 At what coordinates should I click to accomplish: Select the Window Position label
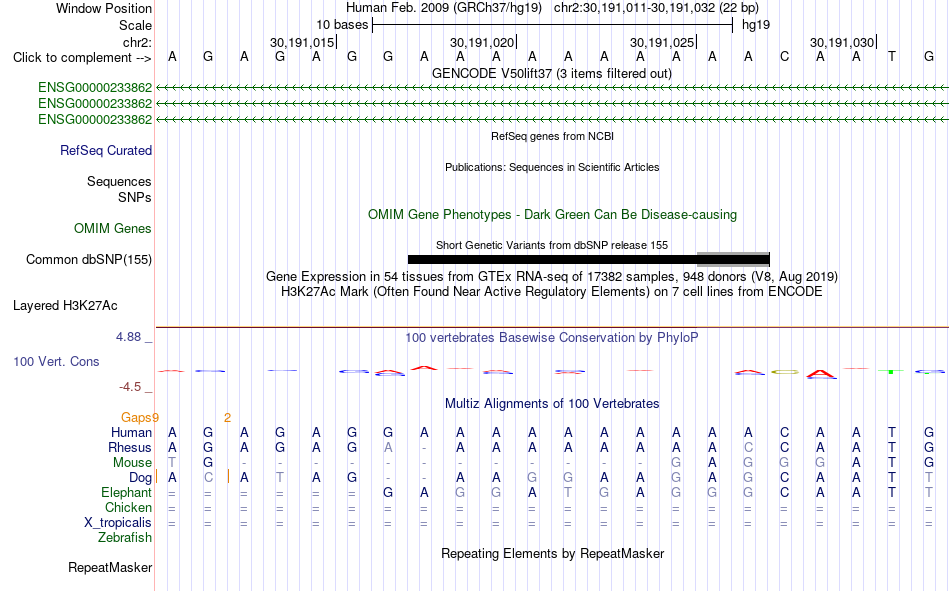click(x=104, y=8)
